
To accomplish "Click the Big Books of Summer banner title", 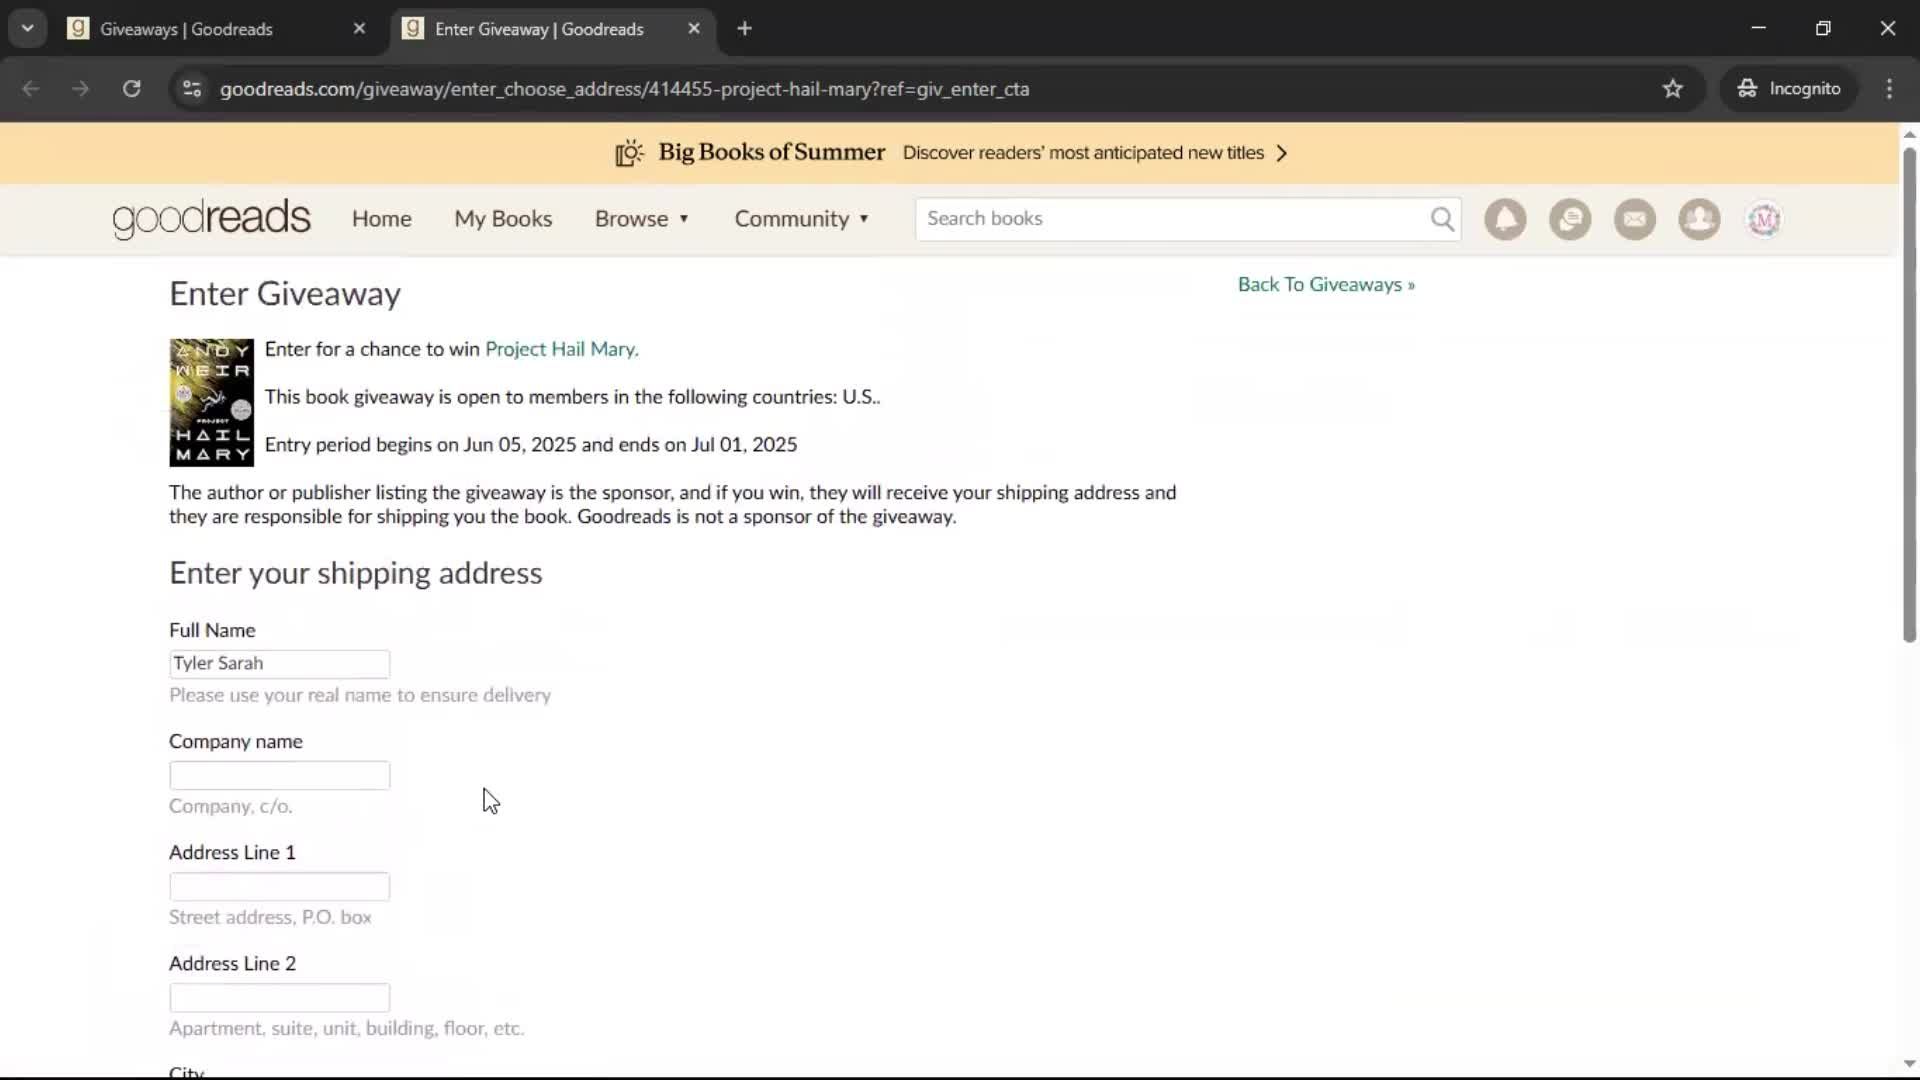I will (771, 153).
